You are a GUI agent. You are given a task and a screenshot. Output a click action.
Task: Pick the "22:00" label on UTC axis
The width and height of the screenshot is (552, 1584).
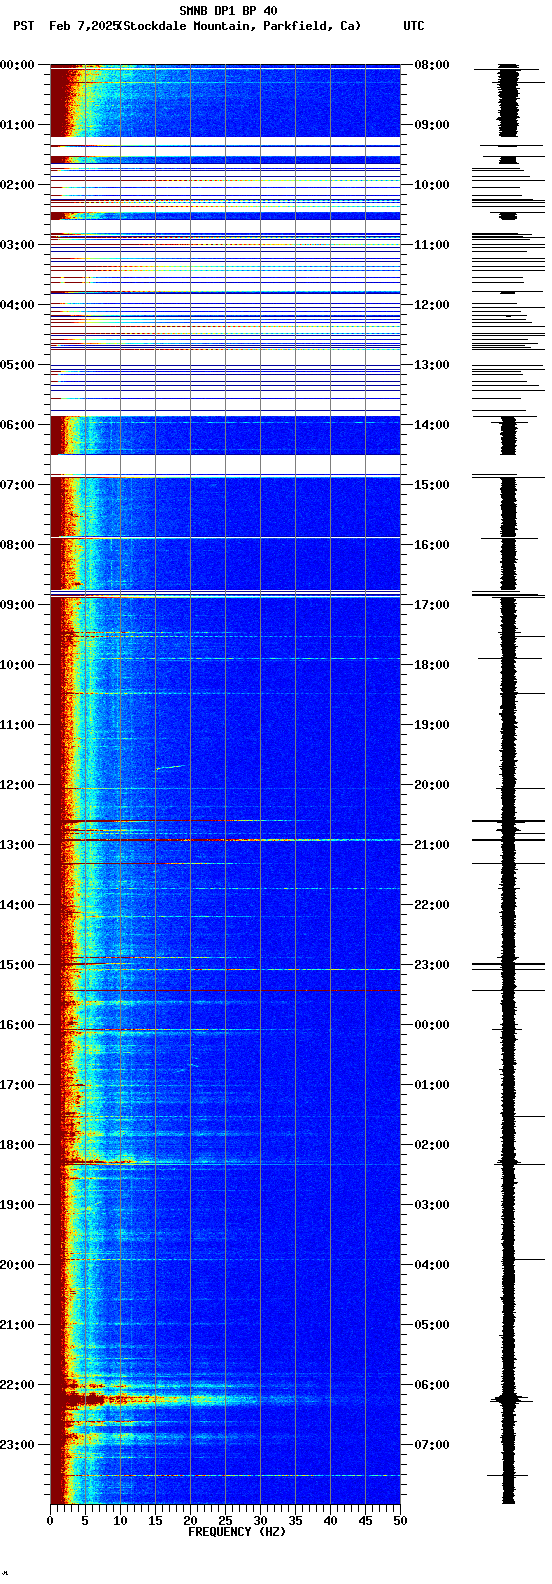point(432,905)
